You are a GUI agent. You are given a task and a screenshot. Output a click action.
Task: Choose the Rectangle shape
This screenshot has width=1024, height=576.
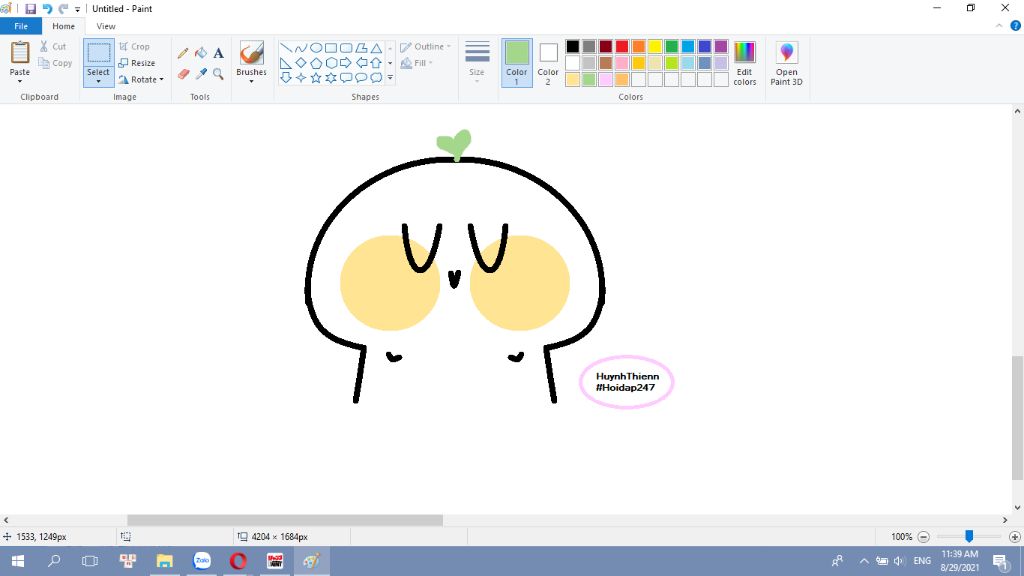tap(331, 48)
